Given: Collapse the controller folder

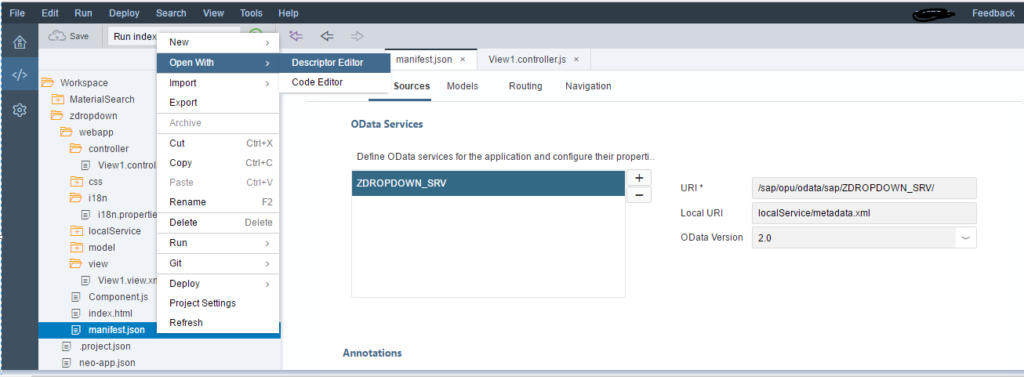Looking at the screenshot, I should click(76, 148).
